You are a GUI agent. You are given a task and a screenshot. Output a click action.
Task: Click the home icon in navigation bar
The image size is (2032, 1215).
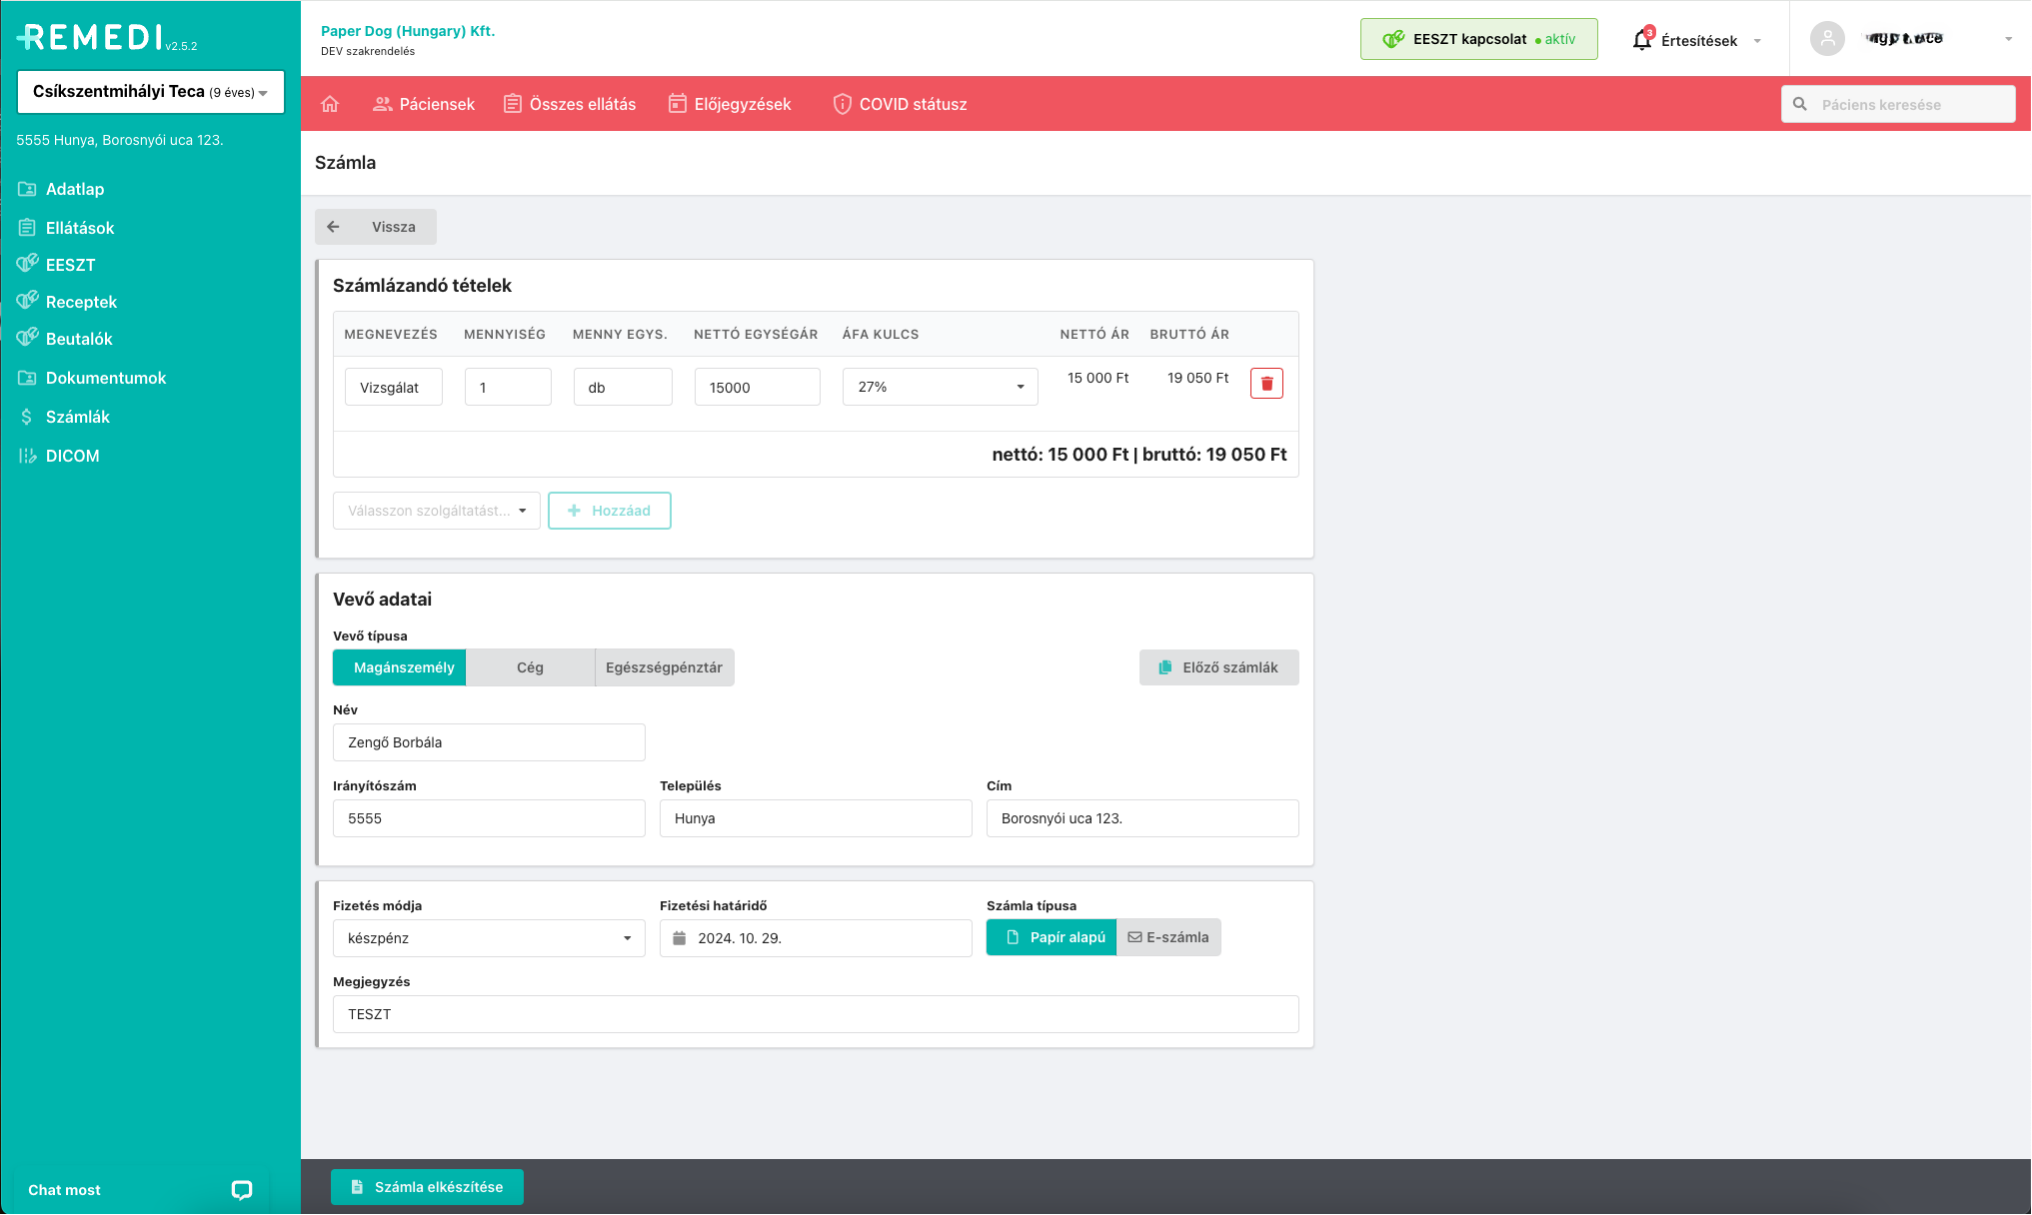click(x=330, y=104)
